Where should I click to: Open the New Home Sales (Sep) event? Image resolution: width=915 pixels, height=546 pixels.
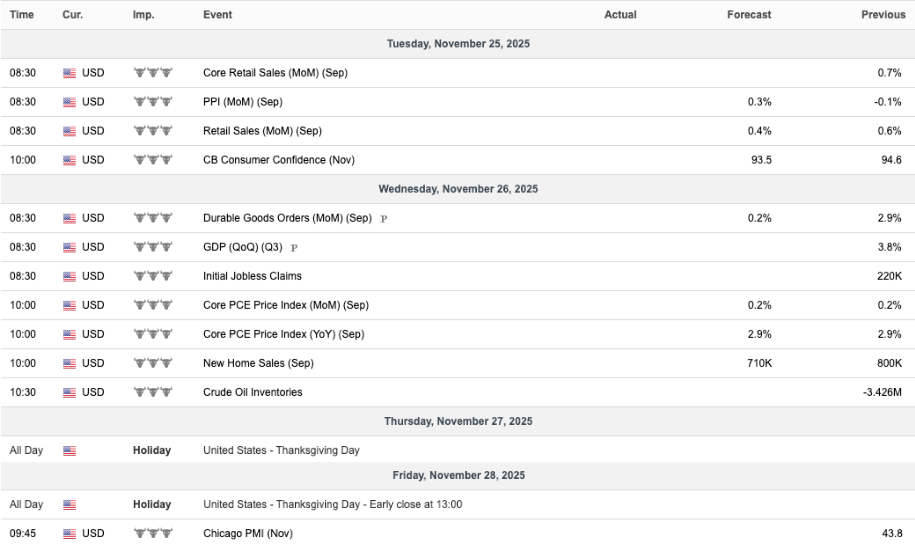258,363
